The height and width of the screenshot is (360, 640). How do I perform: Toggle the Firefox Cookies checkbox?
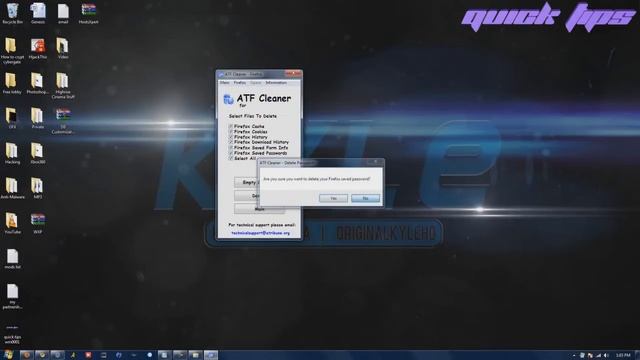click(231, 132)
